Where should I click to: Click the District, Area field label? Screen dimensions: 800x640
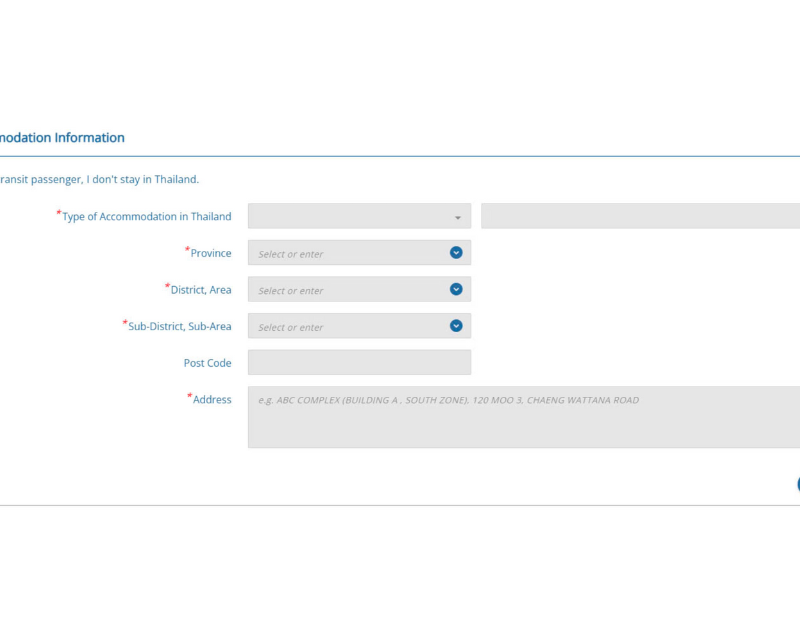200,290
